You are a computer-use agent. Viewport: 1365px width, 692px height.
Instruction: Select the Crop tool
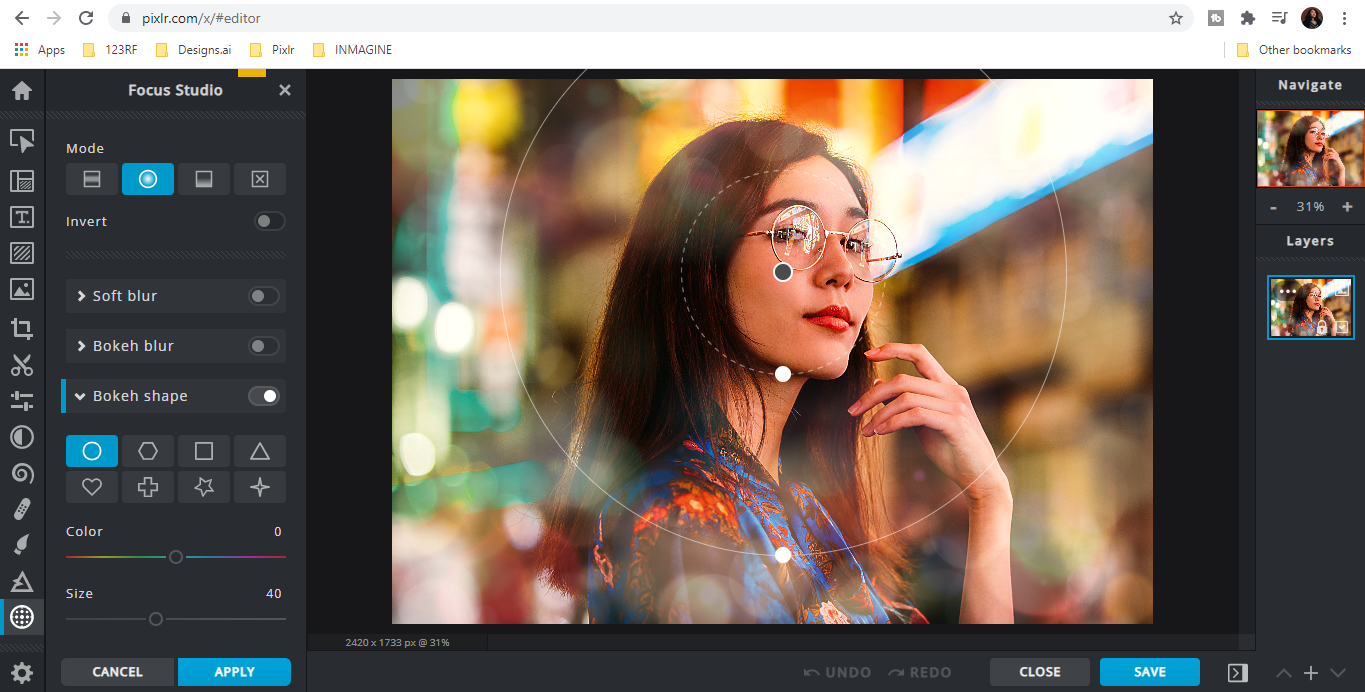coord(22,327)
